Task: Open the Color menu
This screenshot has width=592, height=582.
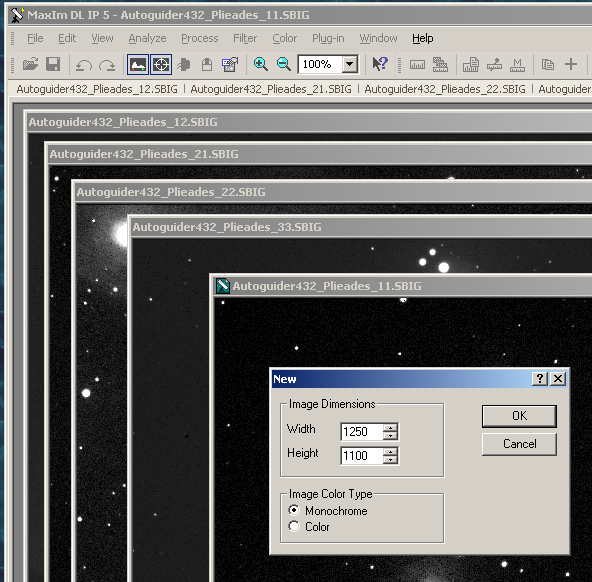Action: click(285, 38)
